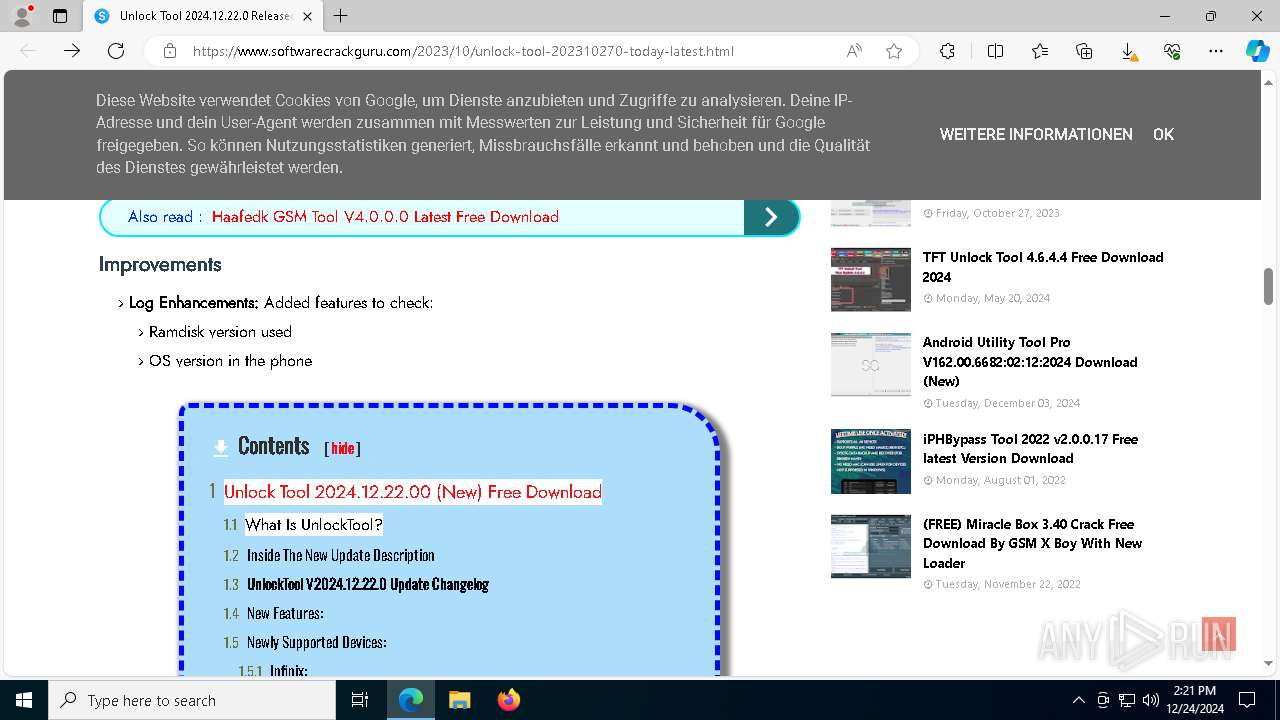Open Browser essentials icon
The image size is (1280, 720).
1172,51
